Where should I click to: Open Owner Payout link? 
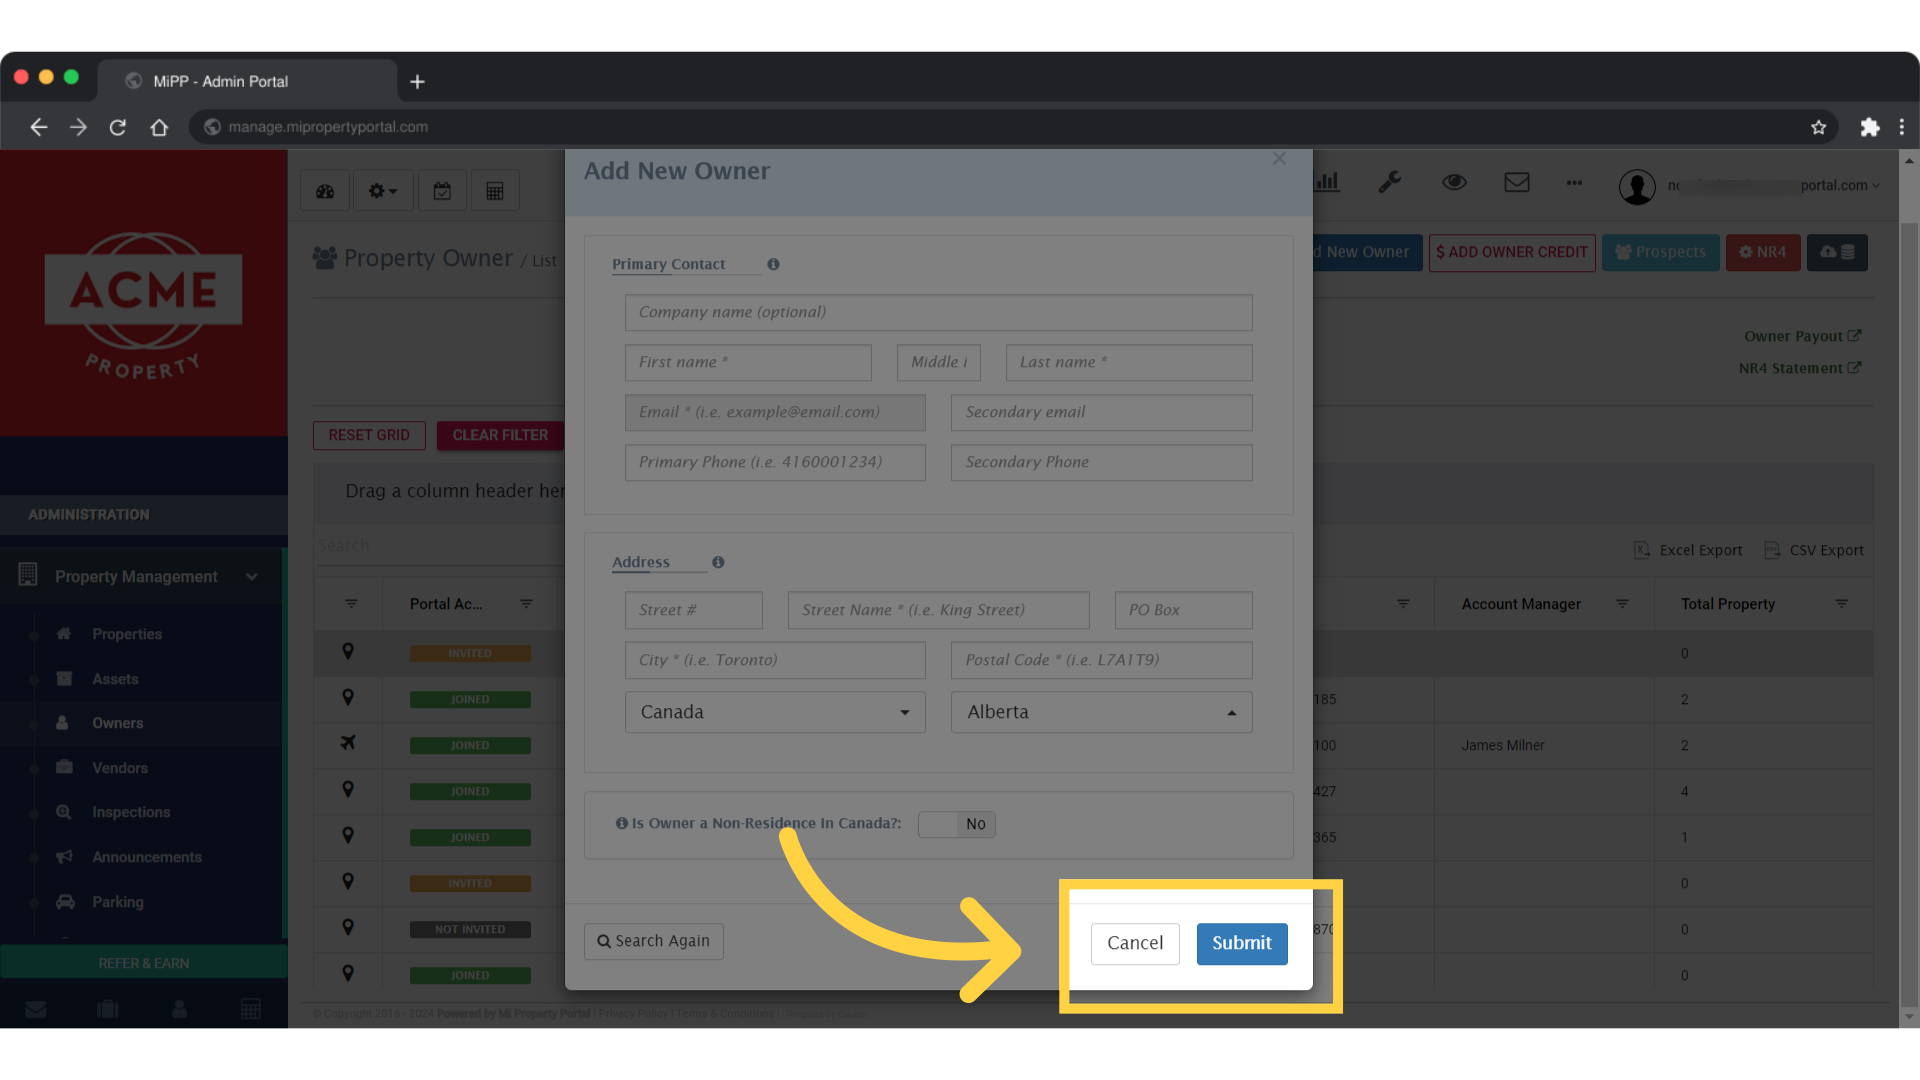pos(1802,336)
